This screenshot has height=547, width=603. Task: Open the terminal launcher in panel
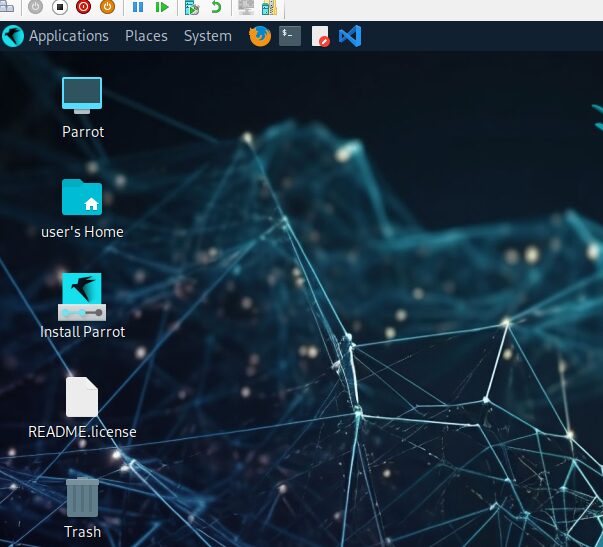point(290,36)
